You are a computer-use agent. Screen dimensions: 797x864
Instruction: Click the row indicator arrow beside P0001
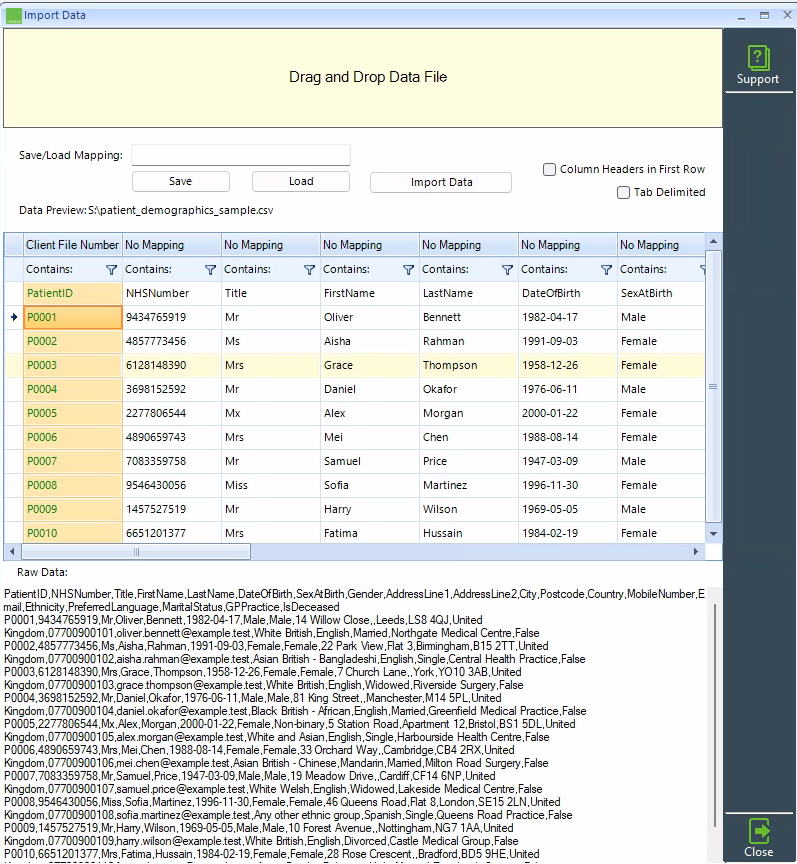pyautogui.click(x=14, y=317)
